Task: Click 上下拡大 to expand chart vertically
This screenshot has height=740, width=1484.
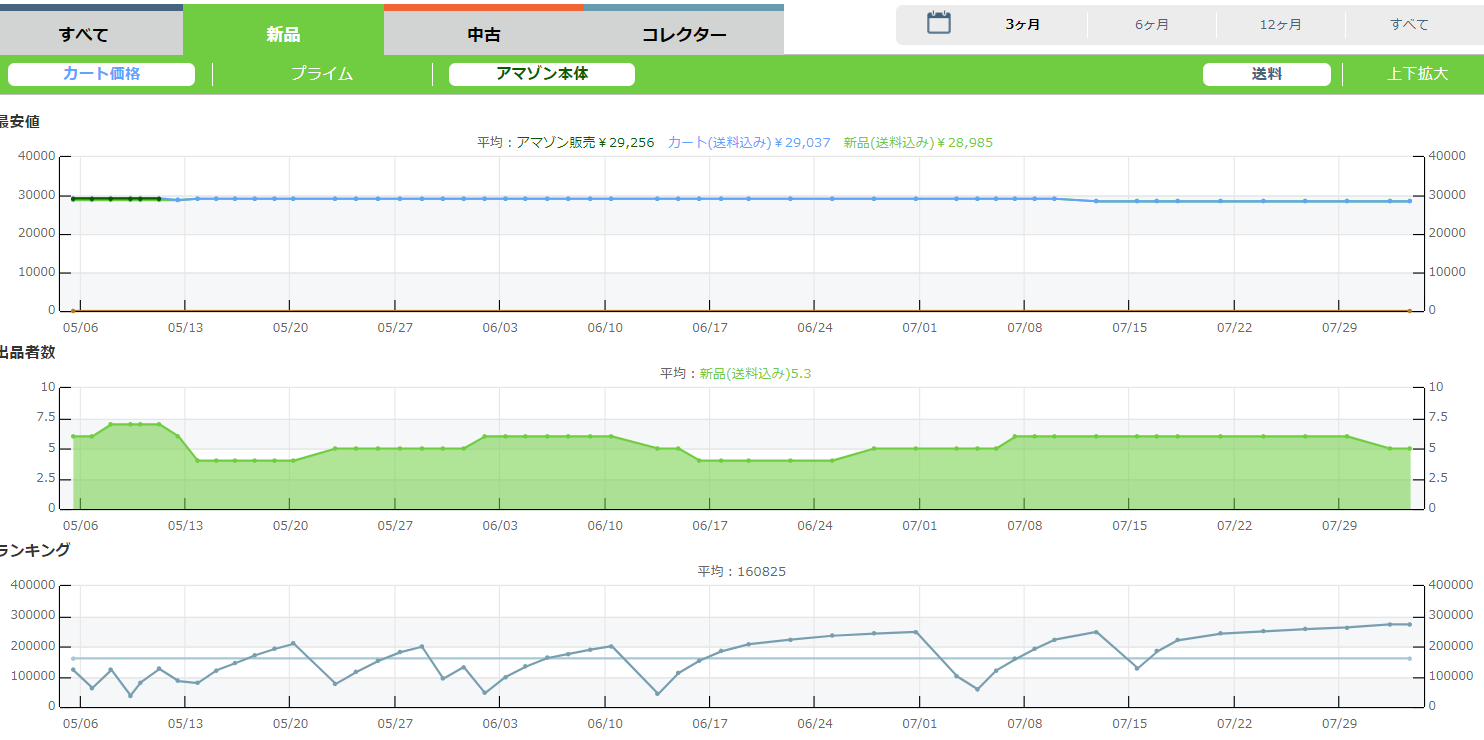Action: point(1417,74)
